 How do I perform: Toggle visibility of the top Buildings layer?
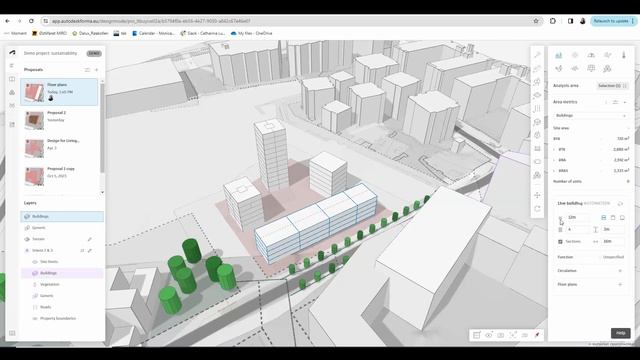pos(27,216)
